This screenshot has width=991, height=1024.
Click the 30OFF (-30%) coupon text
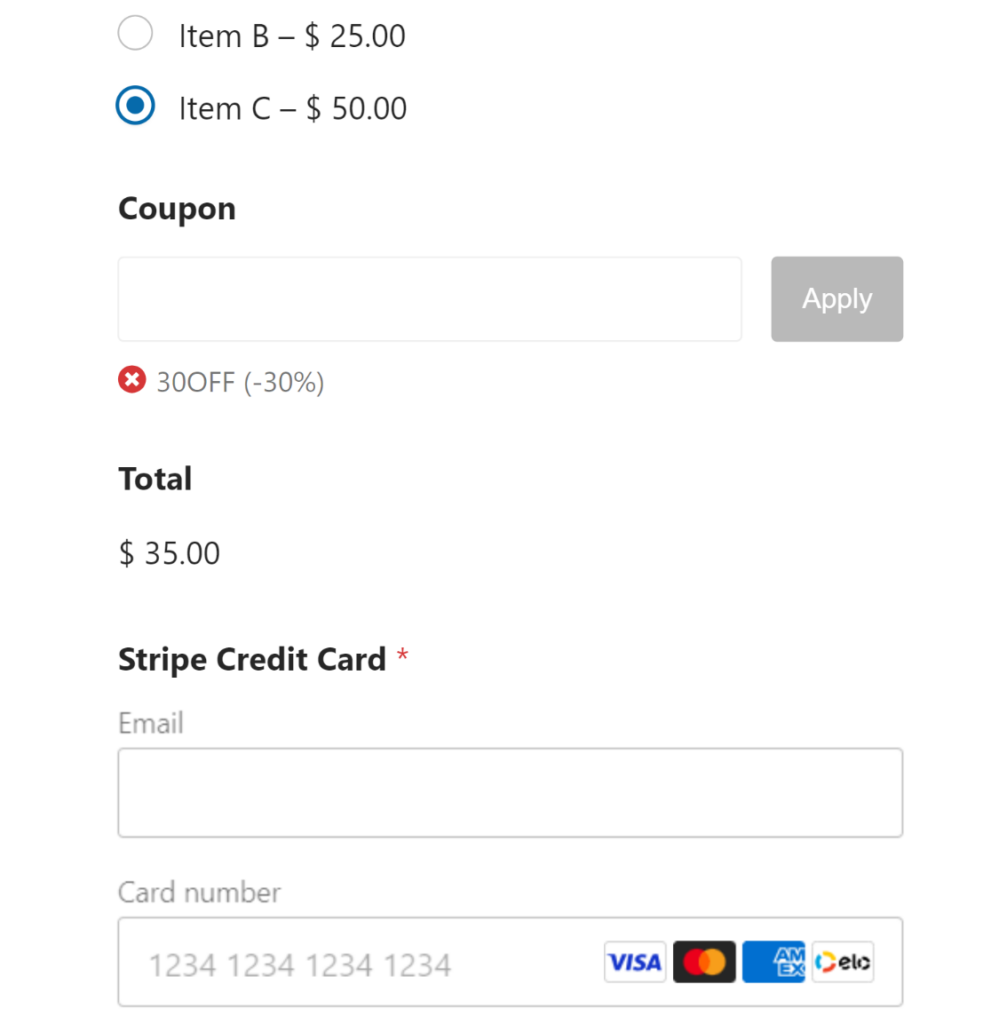[239, 381]
